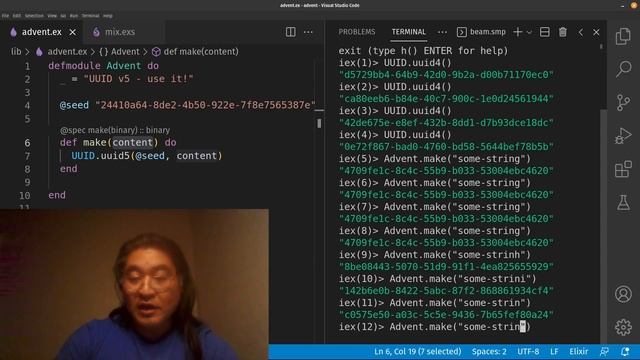
Task: Open the Run and Debug view
Action: click(x=623, y=136)
